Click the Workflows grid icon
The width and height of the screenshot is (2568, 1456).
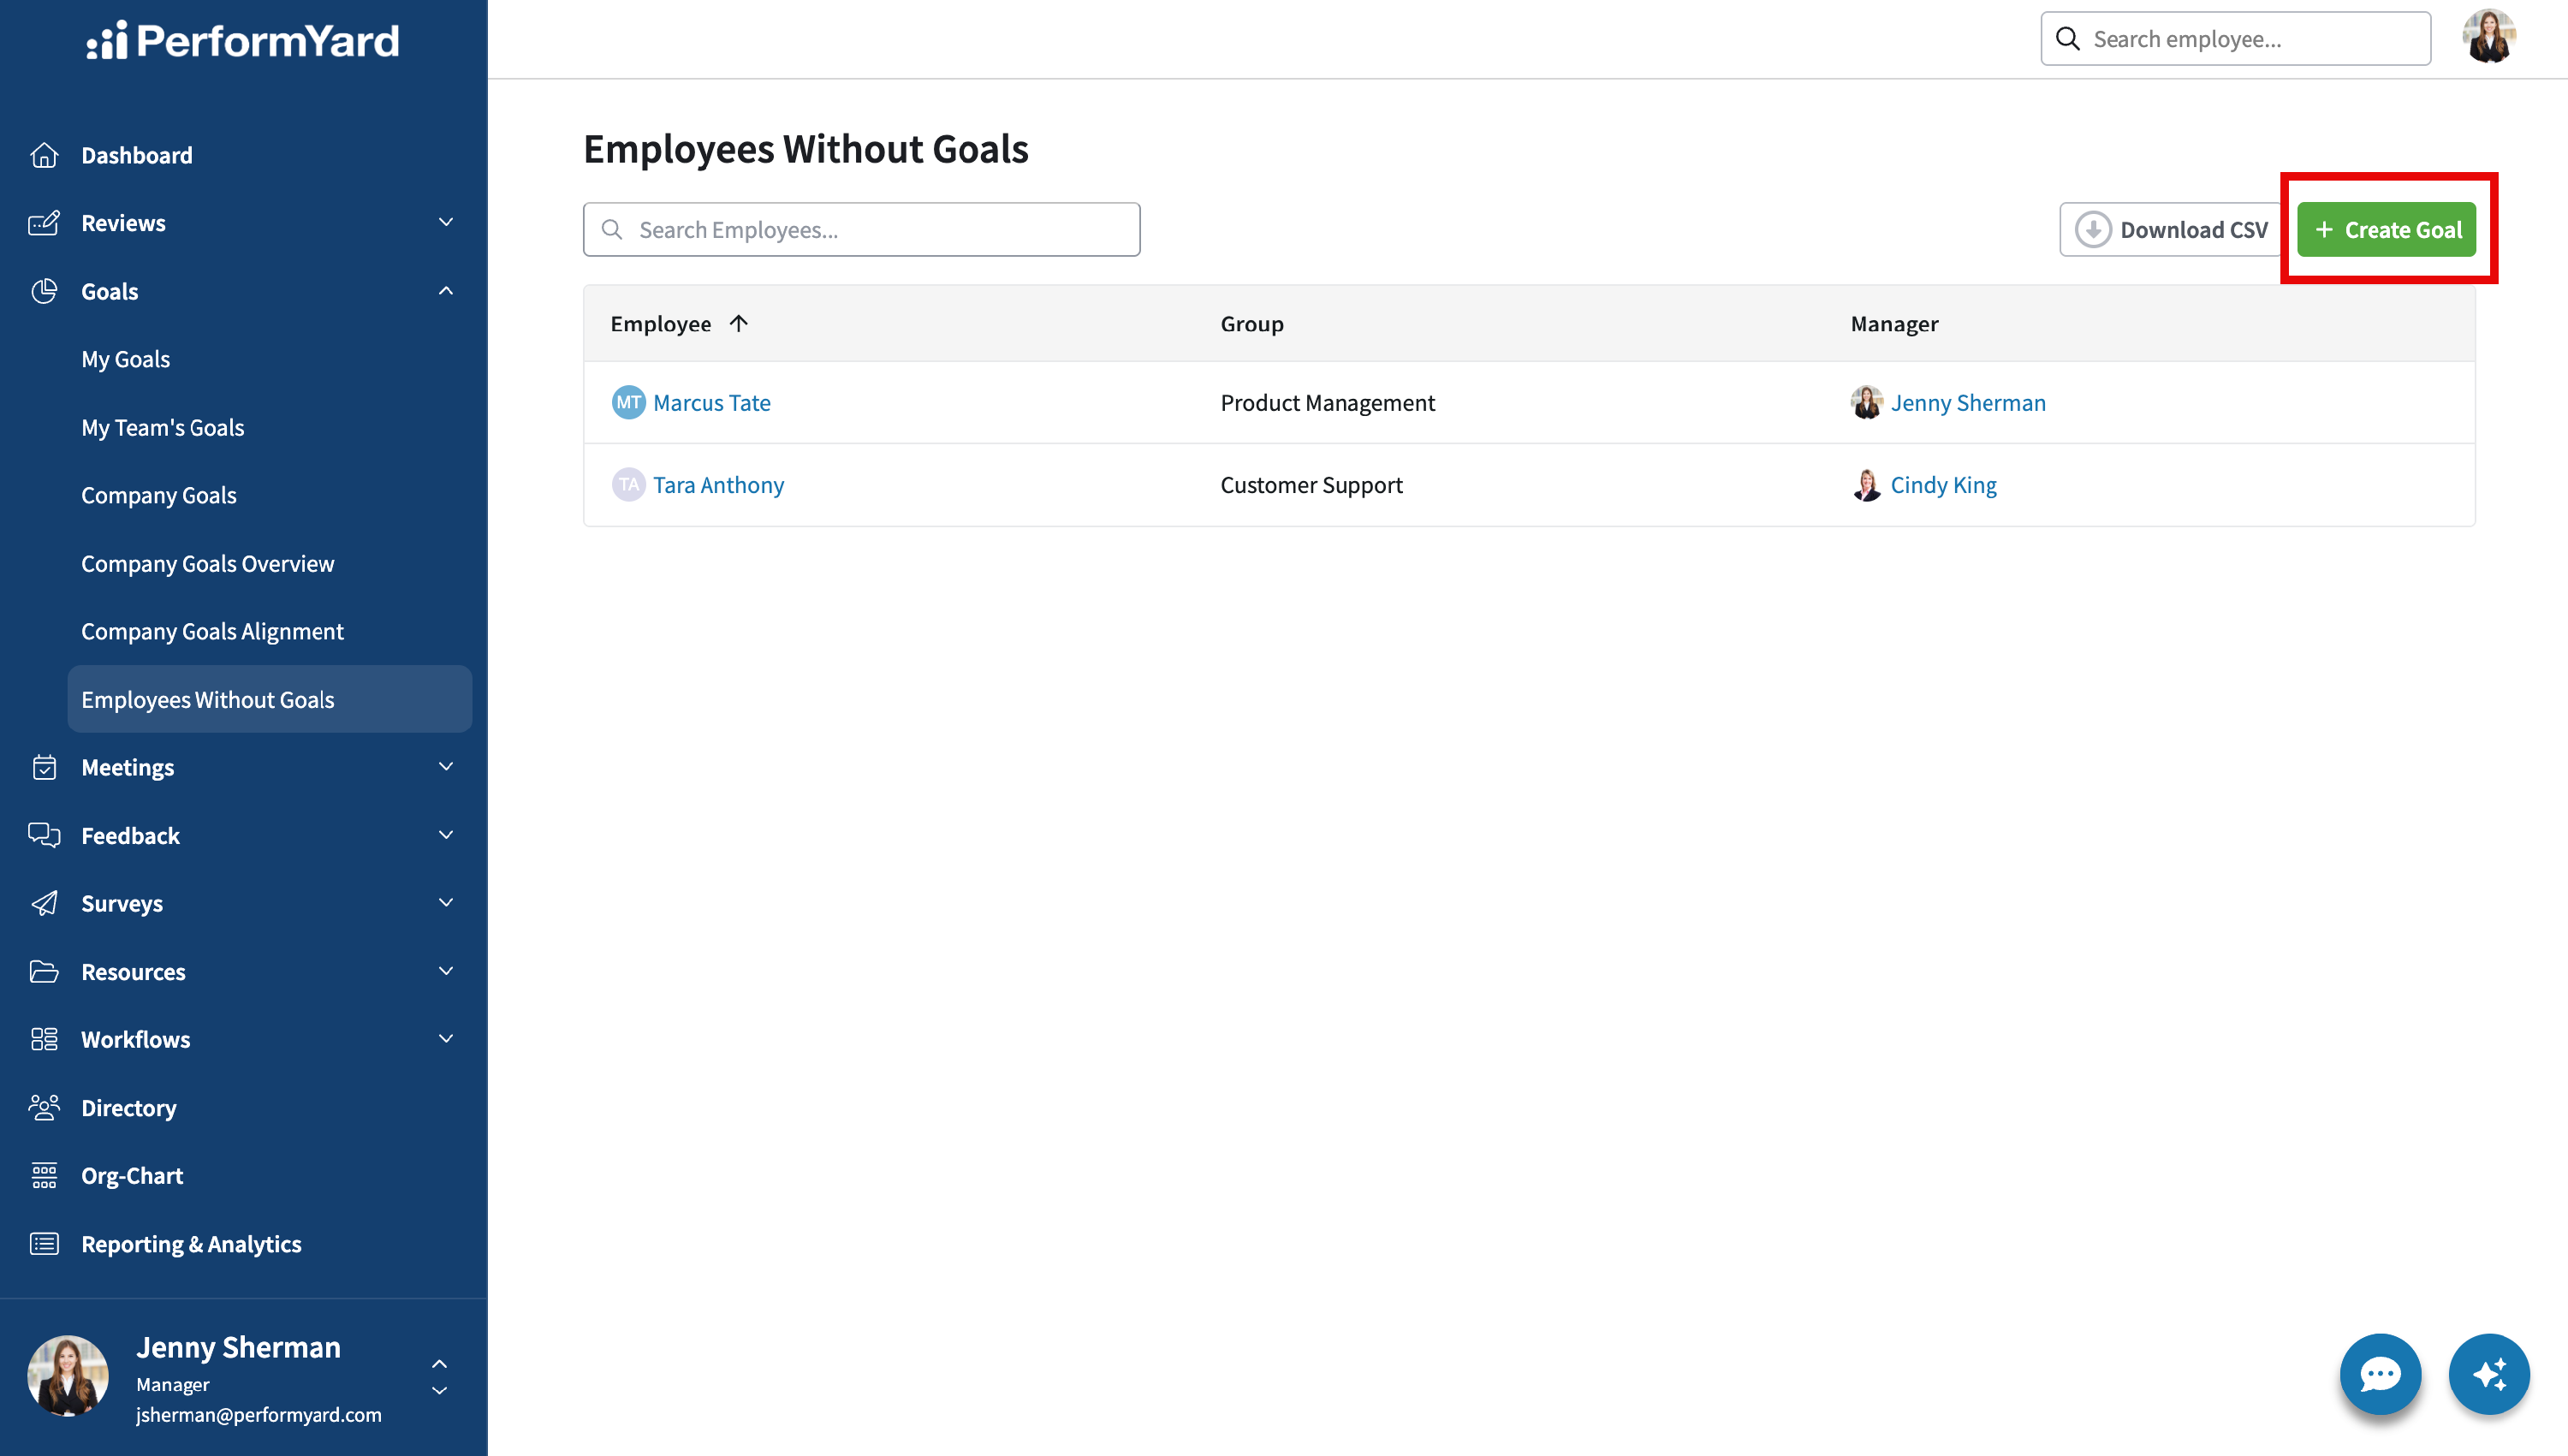44,1039
